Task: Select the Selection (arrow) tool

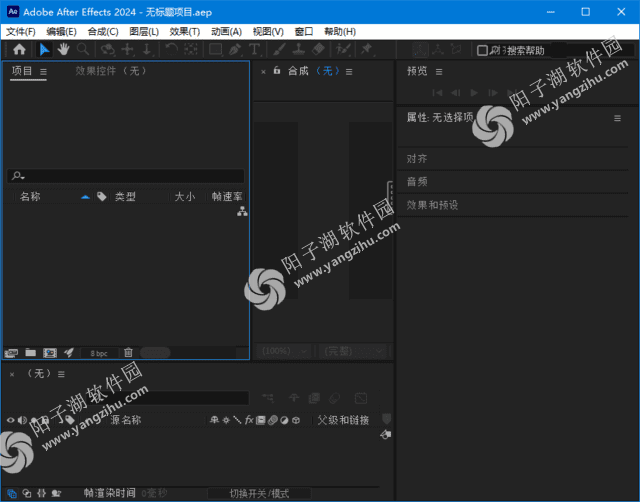Action: click(44, 50)
